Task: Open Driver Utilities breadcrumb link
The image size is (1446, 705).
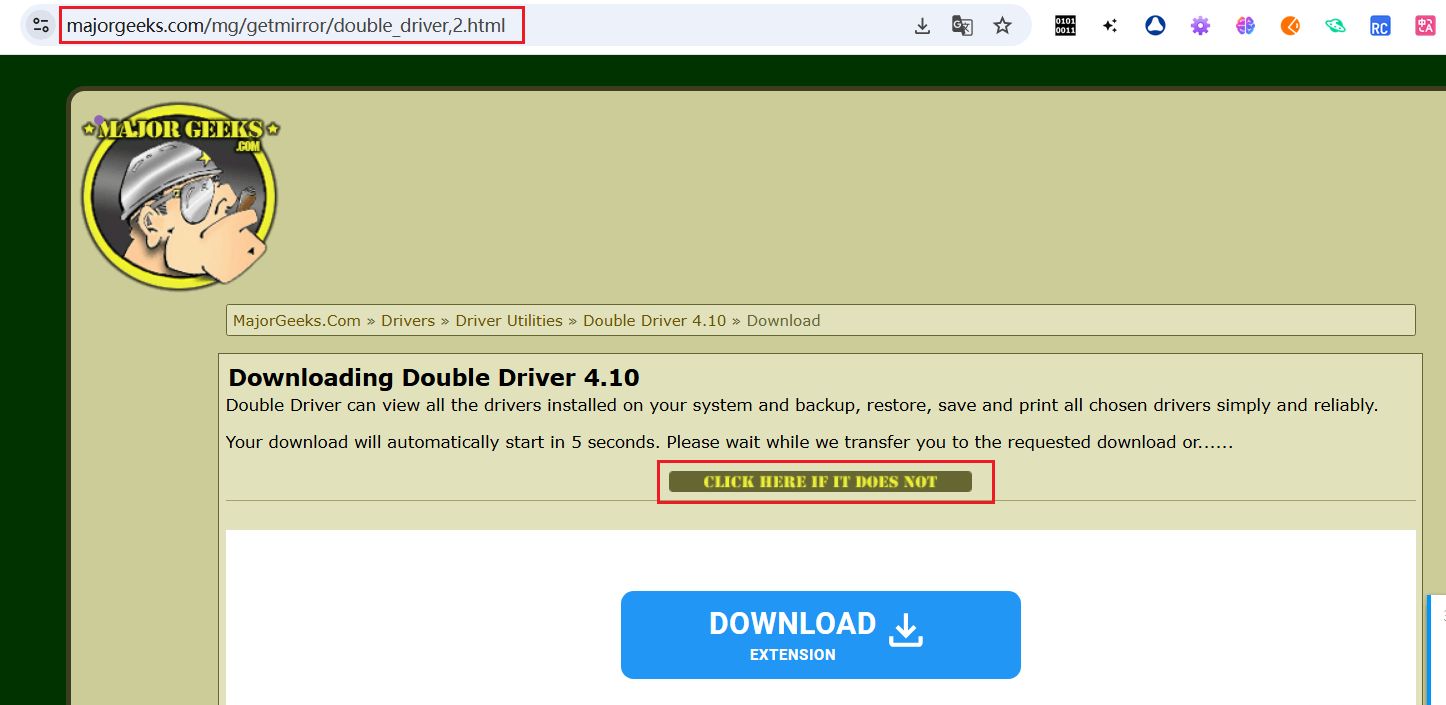Action: point(509,321)
